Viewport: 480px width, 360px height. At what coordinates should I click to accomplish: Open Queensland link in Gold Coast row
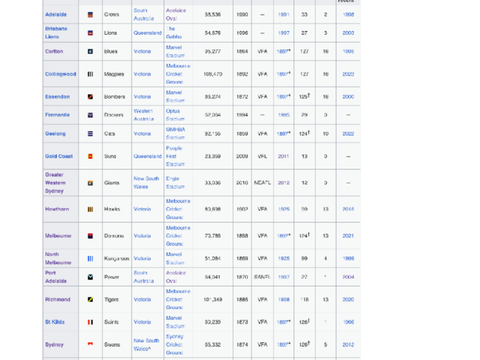point(147,156)
